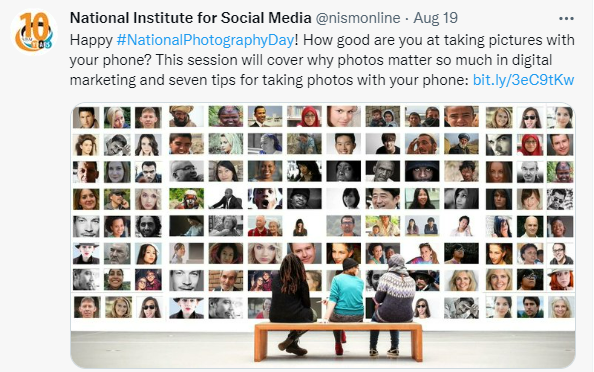
Task: Click the wooden bench in the photo
Action: (338, 341)
